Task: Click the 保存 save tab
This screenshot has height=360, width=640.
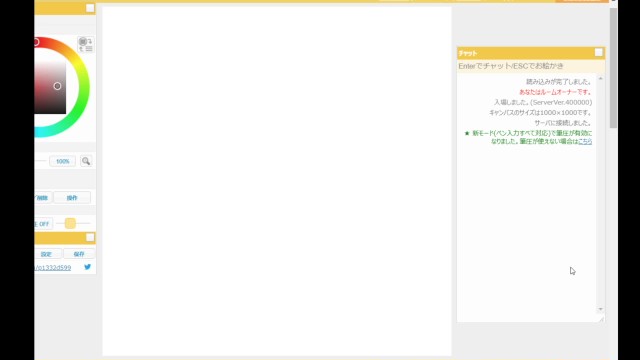Action: click(x=79, y=254)
